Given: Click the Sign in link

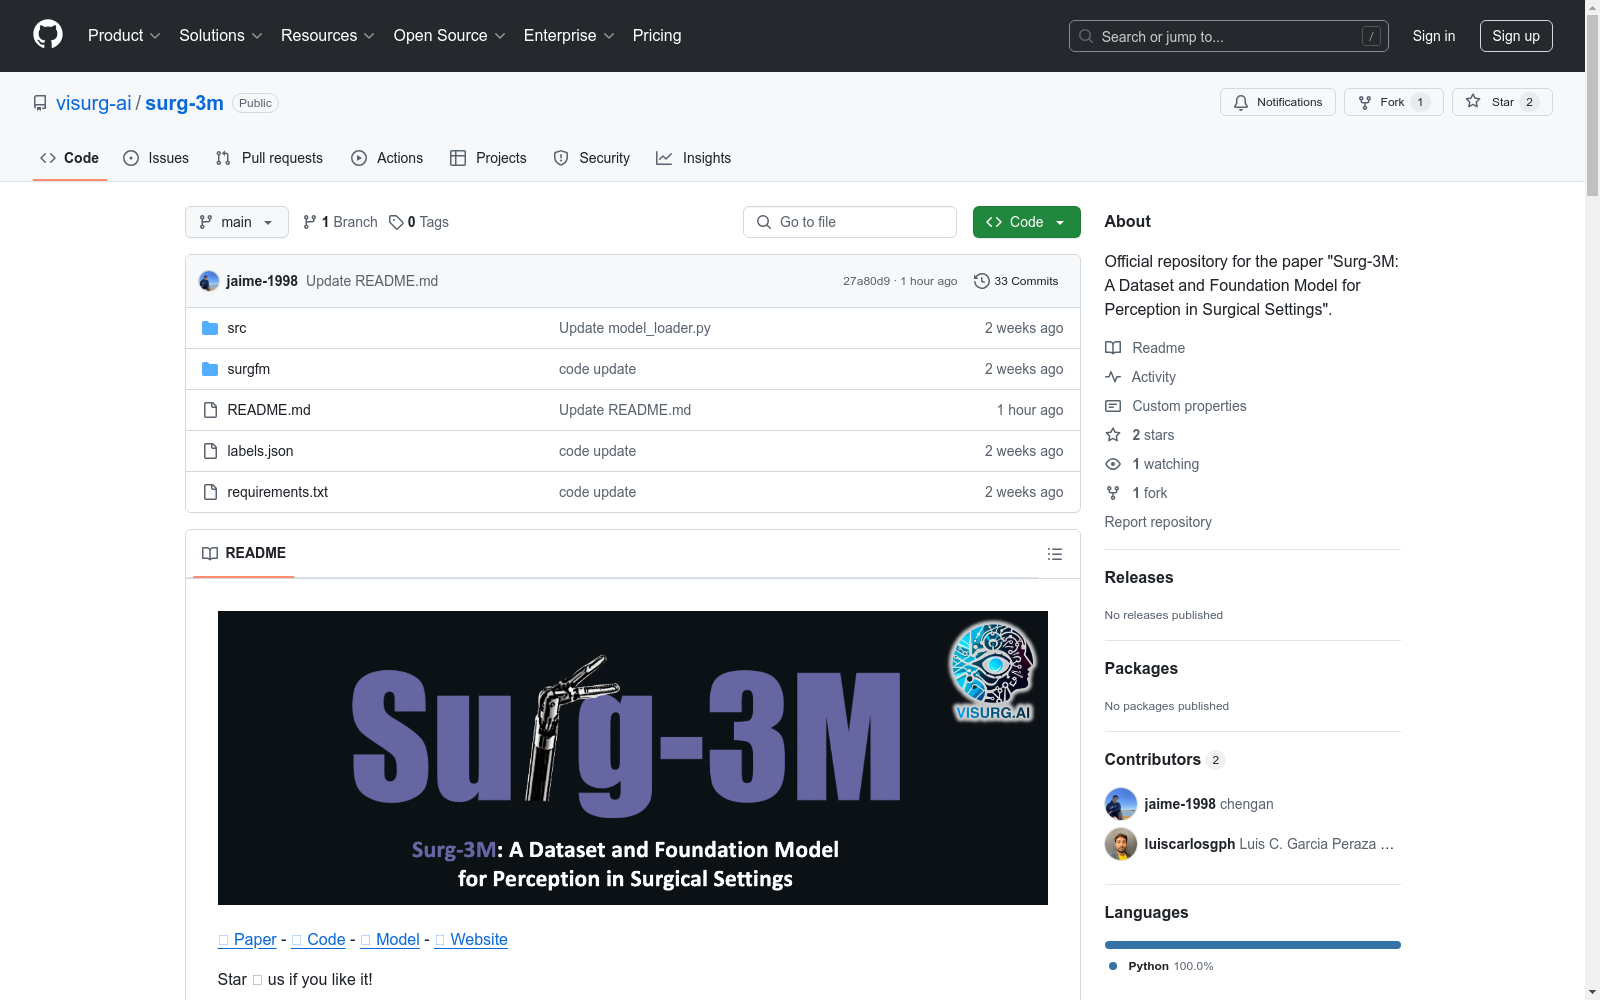Looking at the screenshot, I should point(1434,36).
